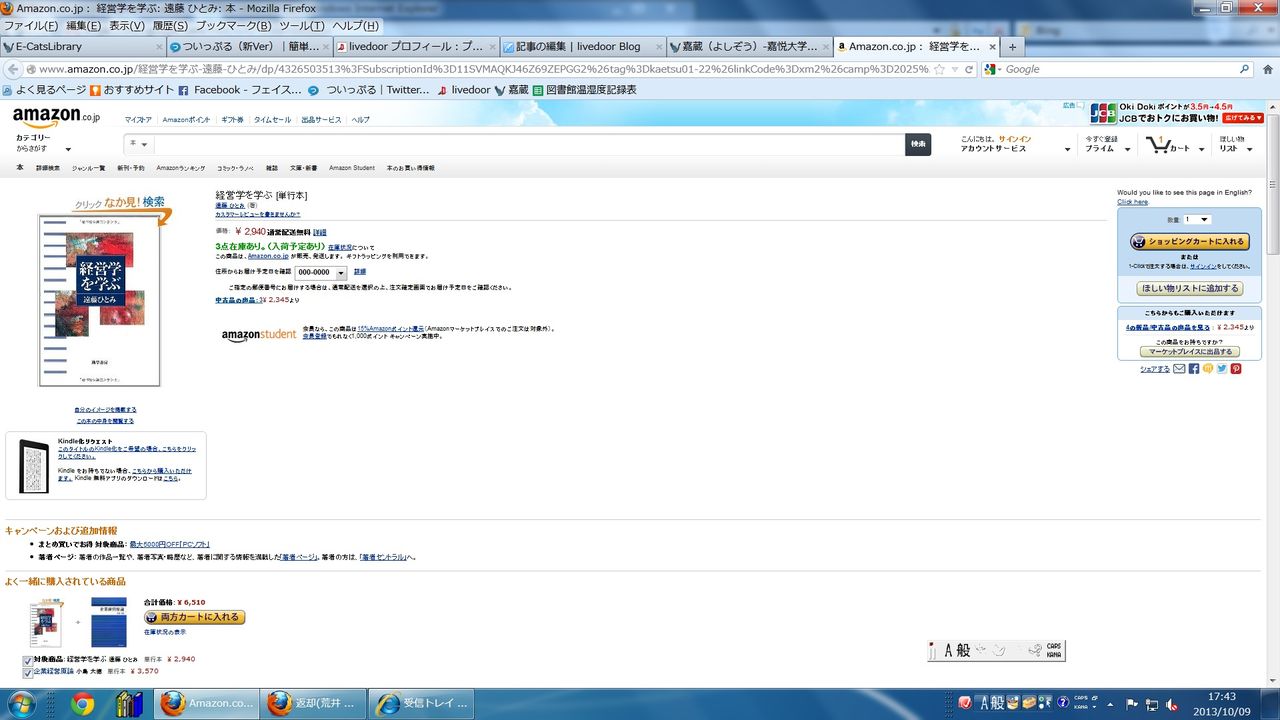Click the IME help question mark icon

pos(1063,702)
